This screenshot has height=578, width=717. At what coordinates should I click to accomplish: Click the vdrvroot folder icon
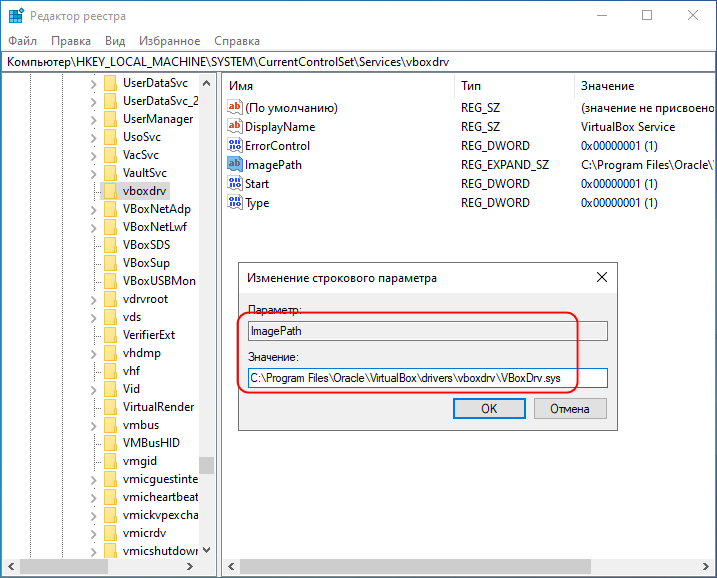[110, 299]
